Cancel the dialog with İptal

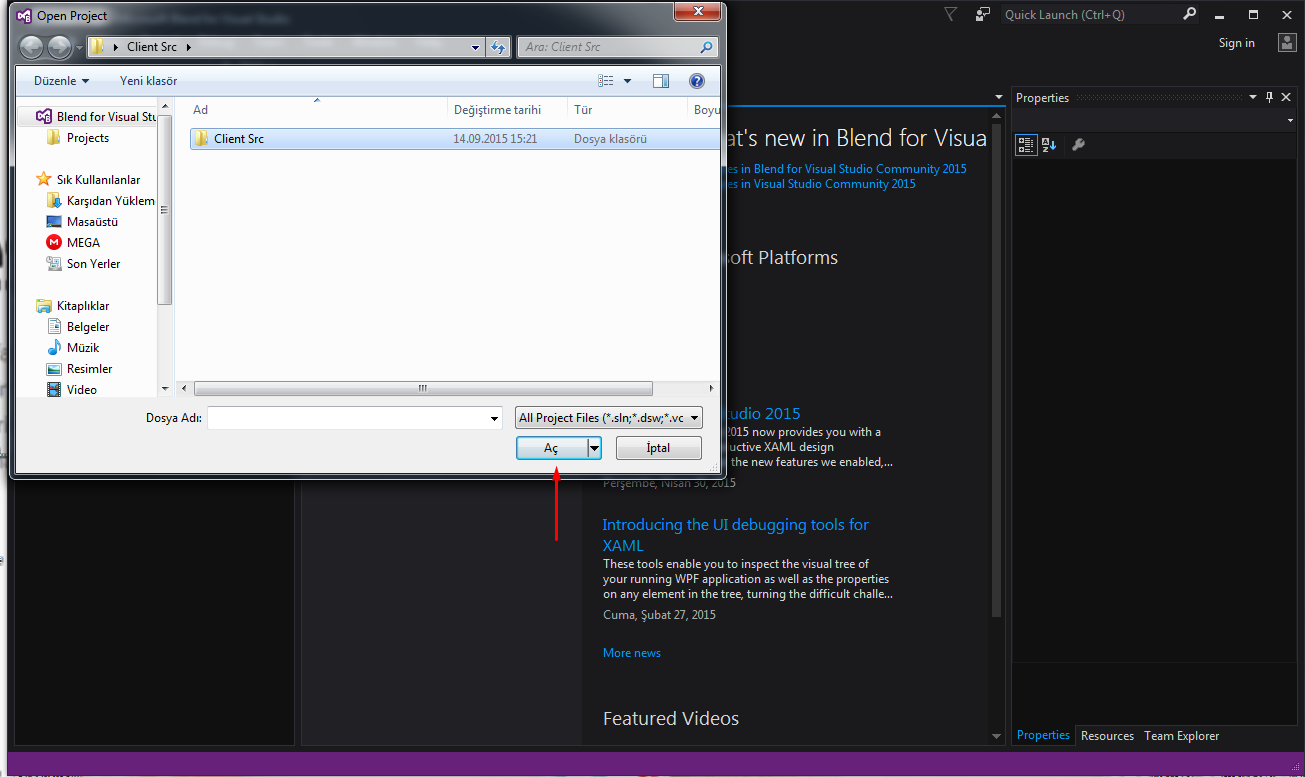pos(659,449)
